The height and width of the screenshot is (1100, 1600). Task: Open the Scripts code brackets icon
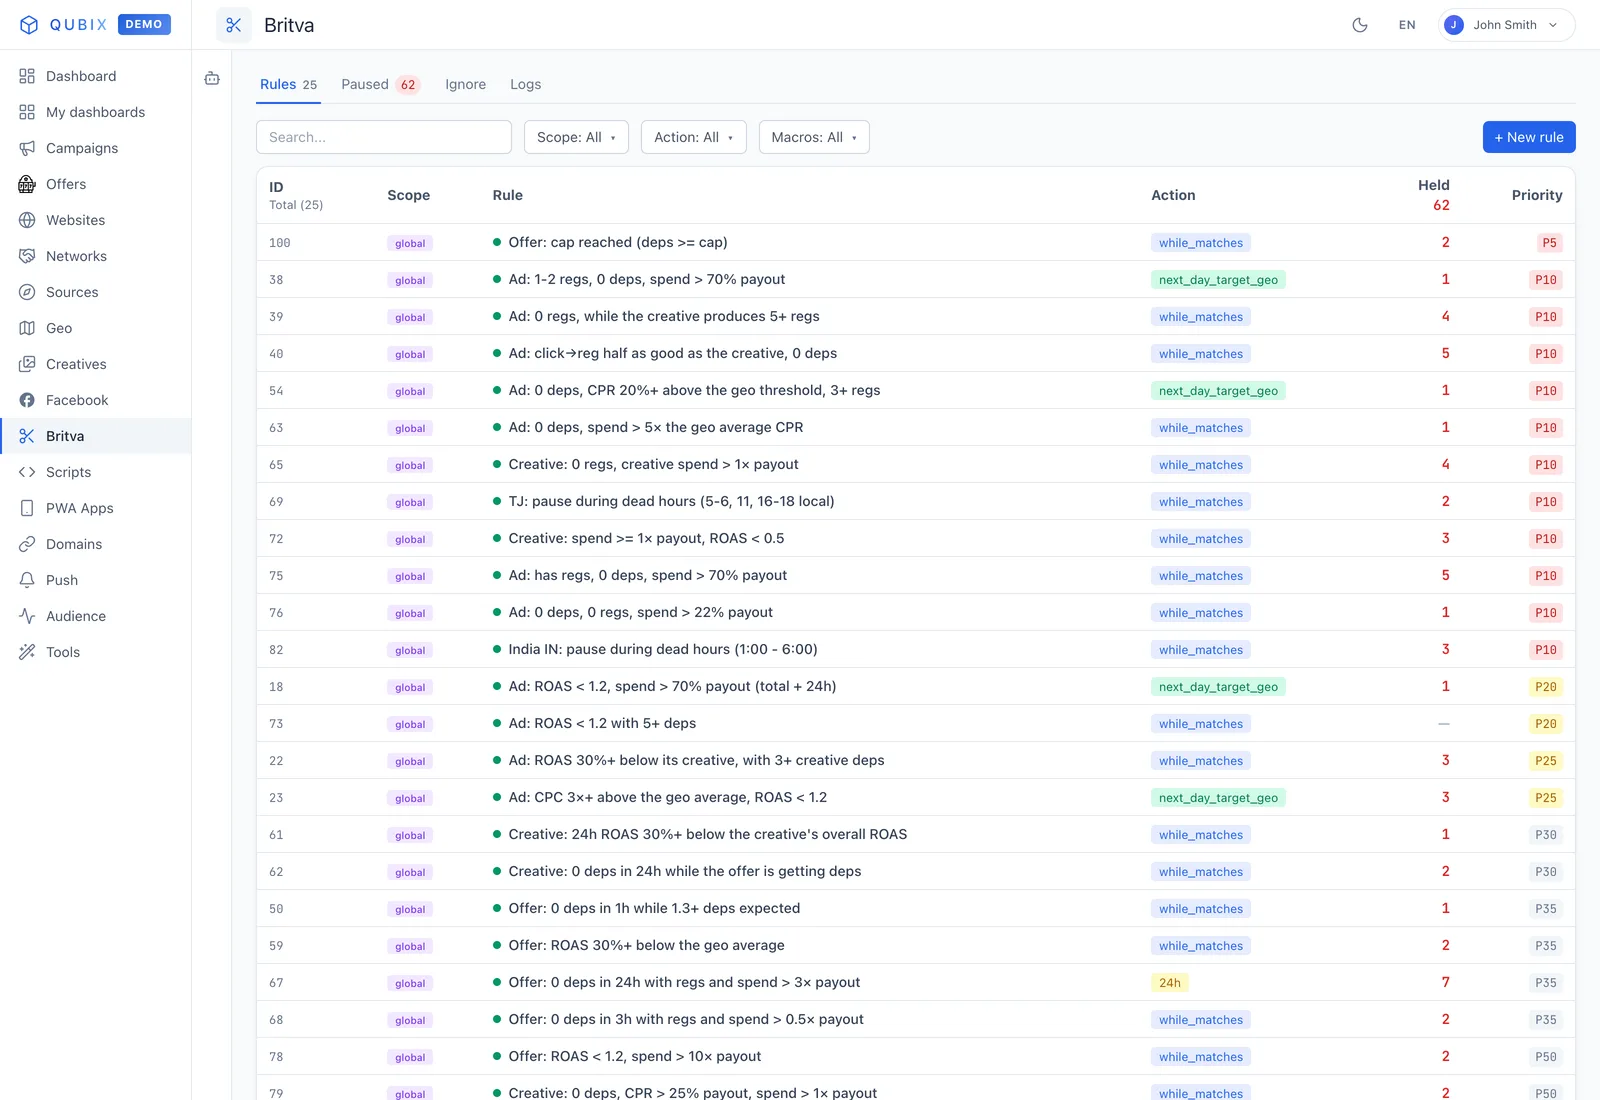[27, 472]
